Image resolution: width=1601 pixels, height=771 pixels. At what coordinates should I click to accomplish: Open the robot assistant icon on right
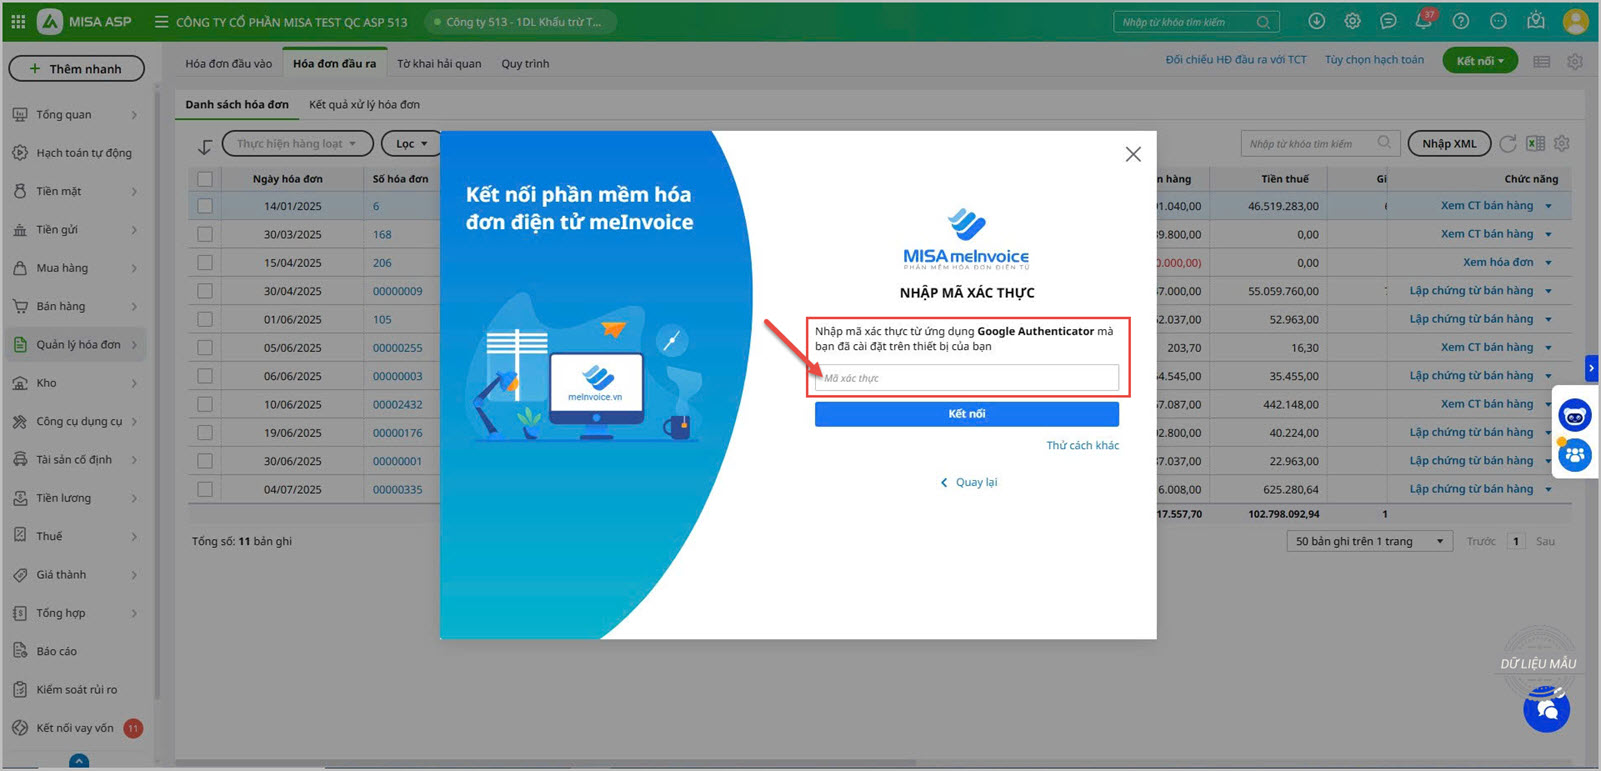(x=1575, y=415)
